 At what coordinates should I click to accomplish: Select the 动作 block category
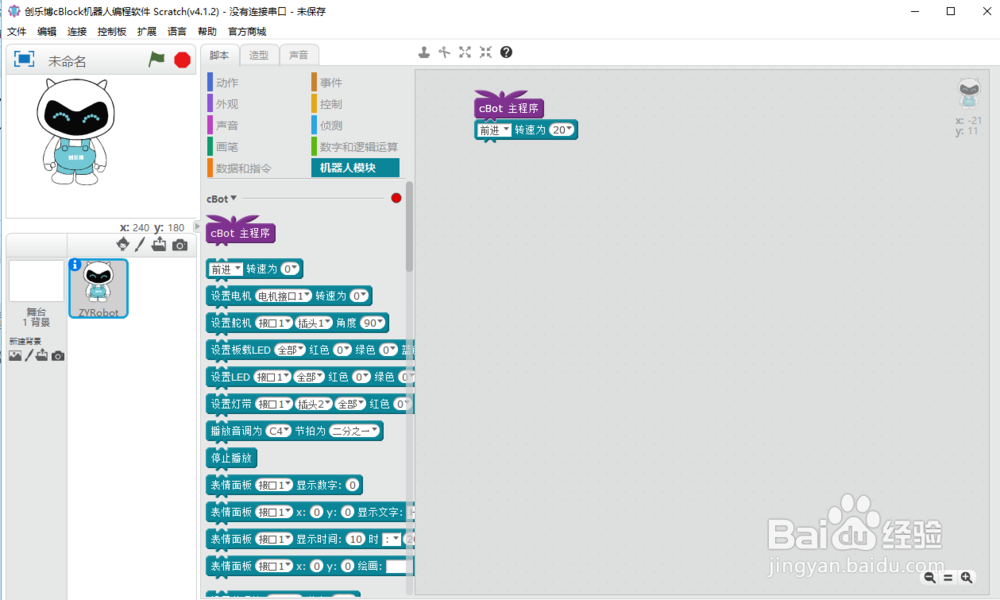(x=226, y=82)
